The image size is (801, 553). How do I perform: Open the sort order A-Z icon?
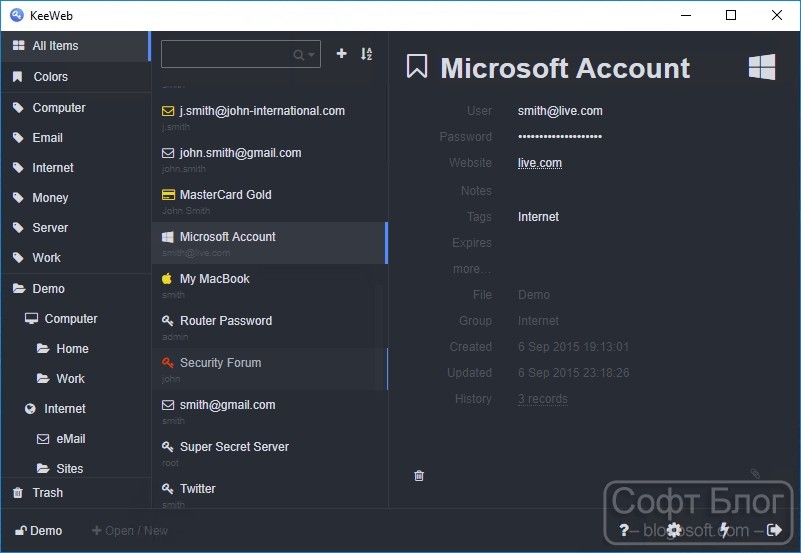click(x=366, y=54)
